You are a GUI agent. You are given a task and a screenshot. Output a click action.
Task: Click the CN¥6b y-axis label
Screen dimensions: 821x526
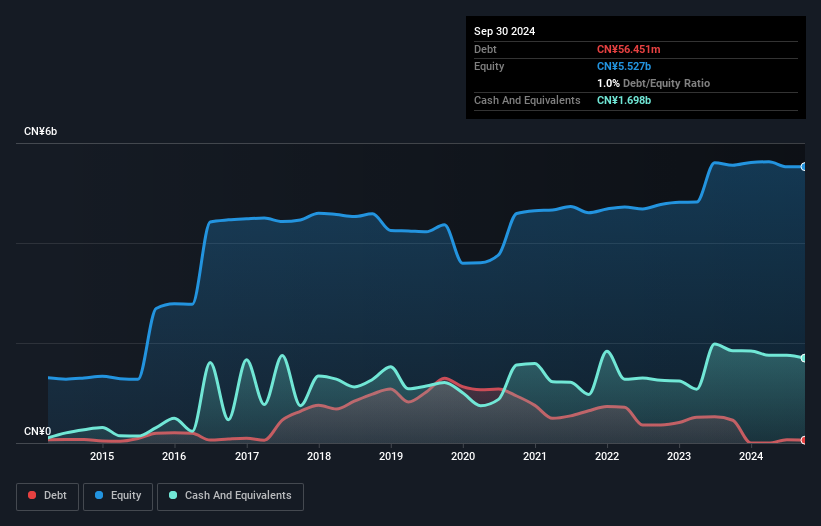pos(40,131)
